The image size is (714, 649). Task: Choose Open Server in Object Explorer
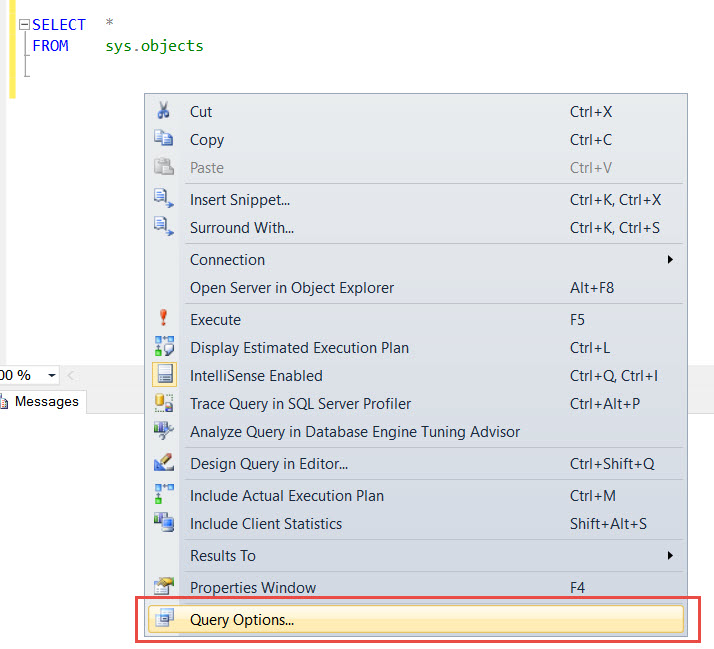coord(415,287)
